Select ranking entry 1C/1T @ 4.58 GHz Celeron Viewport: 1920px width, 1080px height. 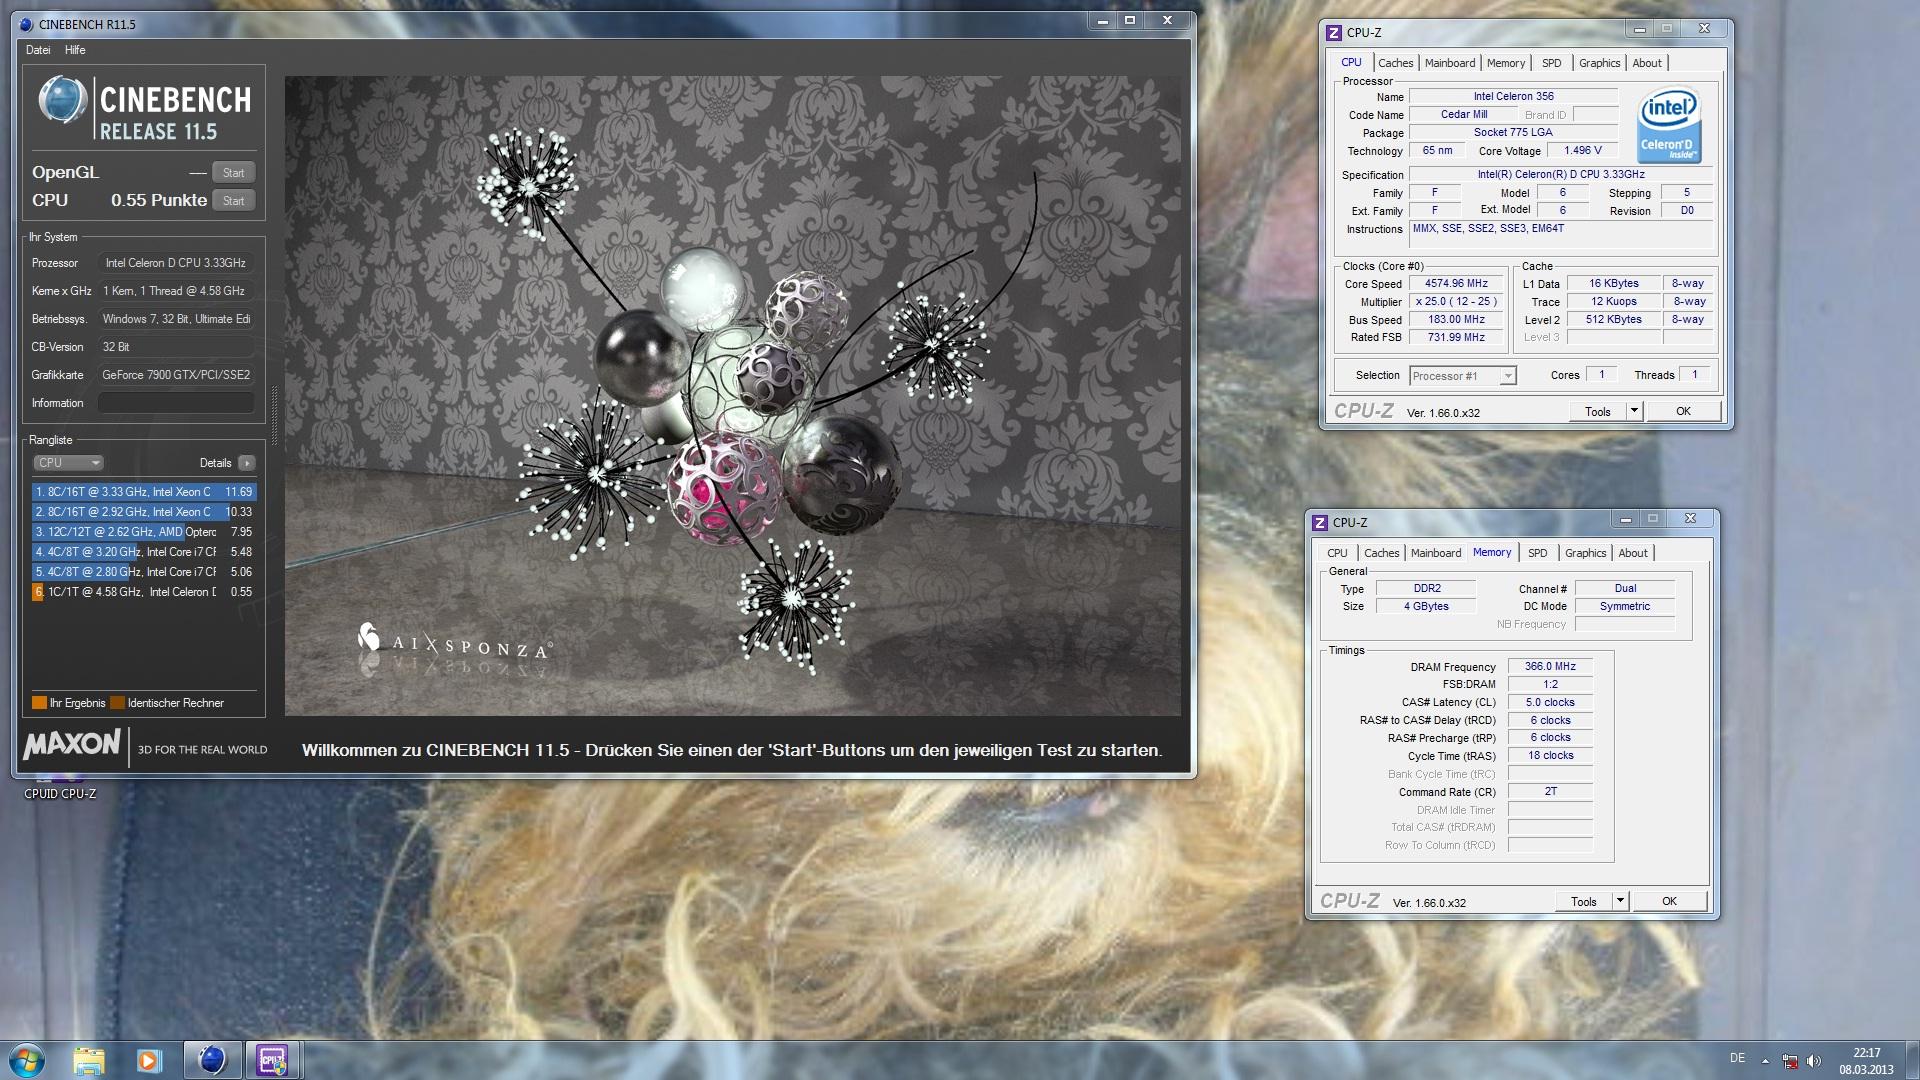tap(144, 592)
